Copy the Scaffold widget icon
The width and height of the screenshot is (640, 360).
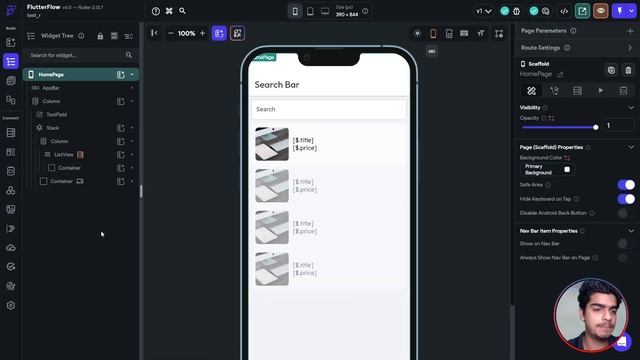coord(611,70)
